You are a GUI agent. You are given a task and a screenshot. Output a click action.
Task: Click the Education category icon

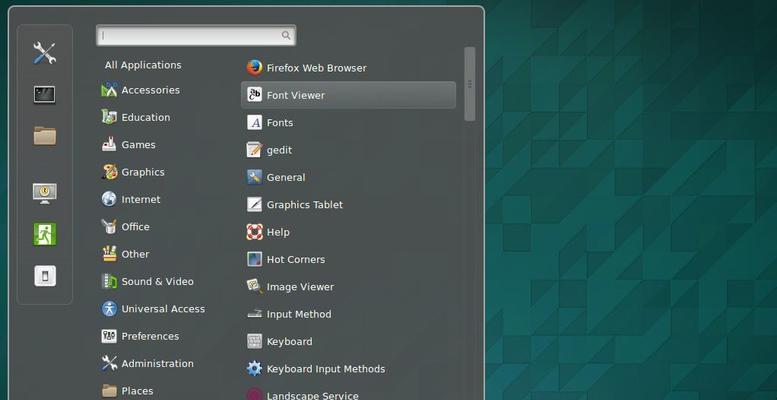pos(109,117)
